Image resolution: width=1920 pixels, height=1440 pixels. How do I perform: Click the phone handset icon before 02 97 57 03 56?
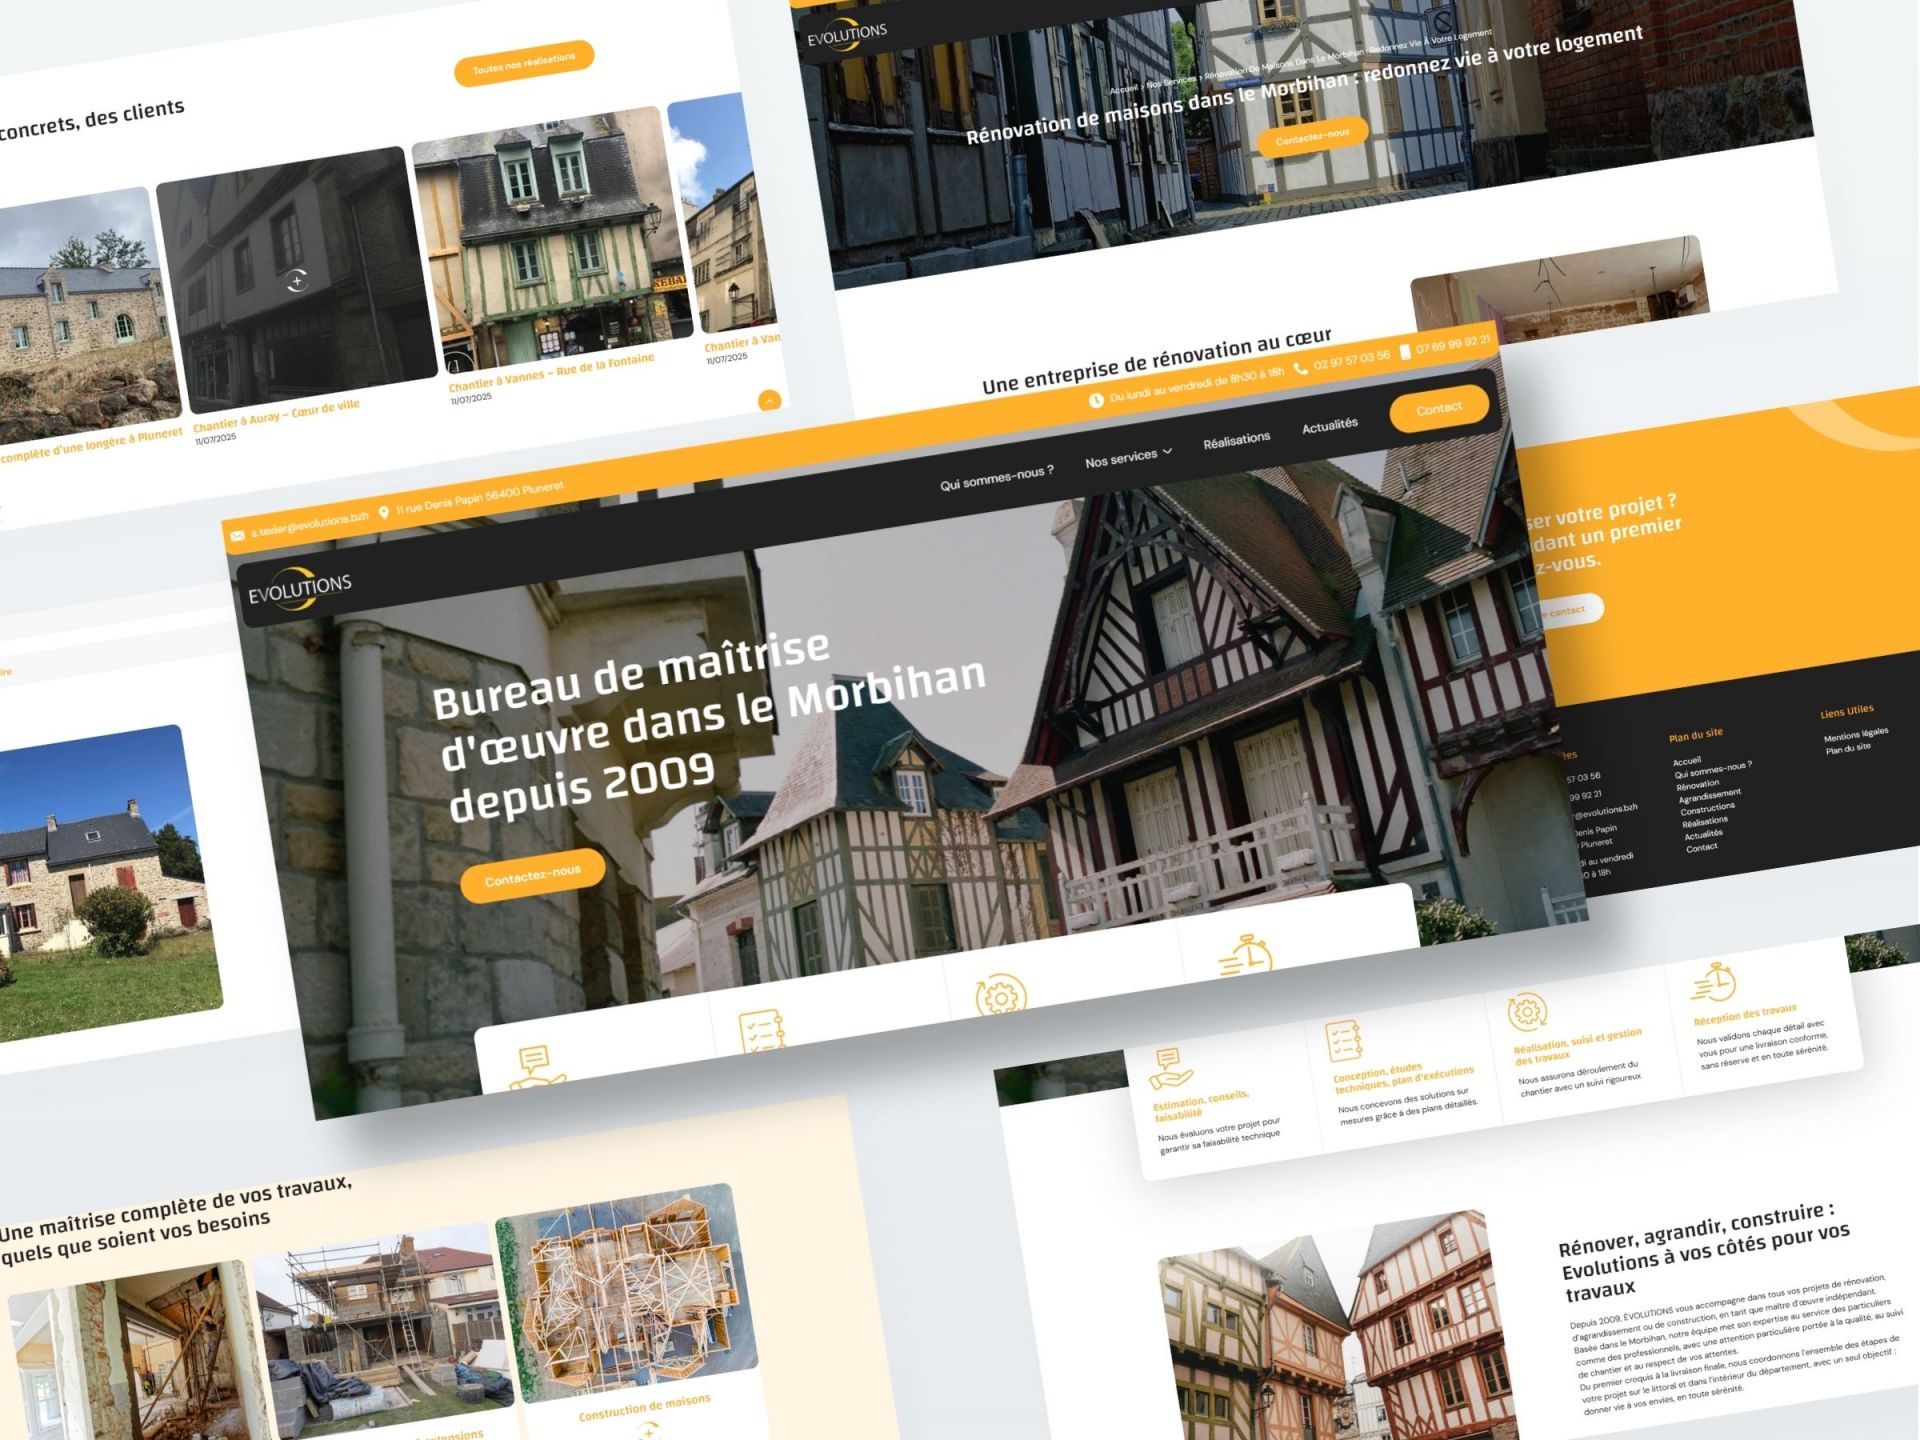pyautogui.click(x=1300, y=368)
